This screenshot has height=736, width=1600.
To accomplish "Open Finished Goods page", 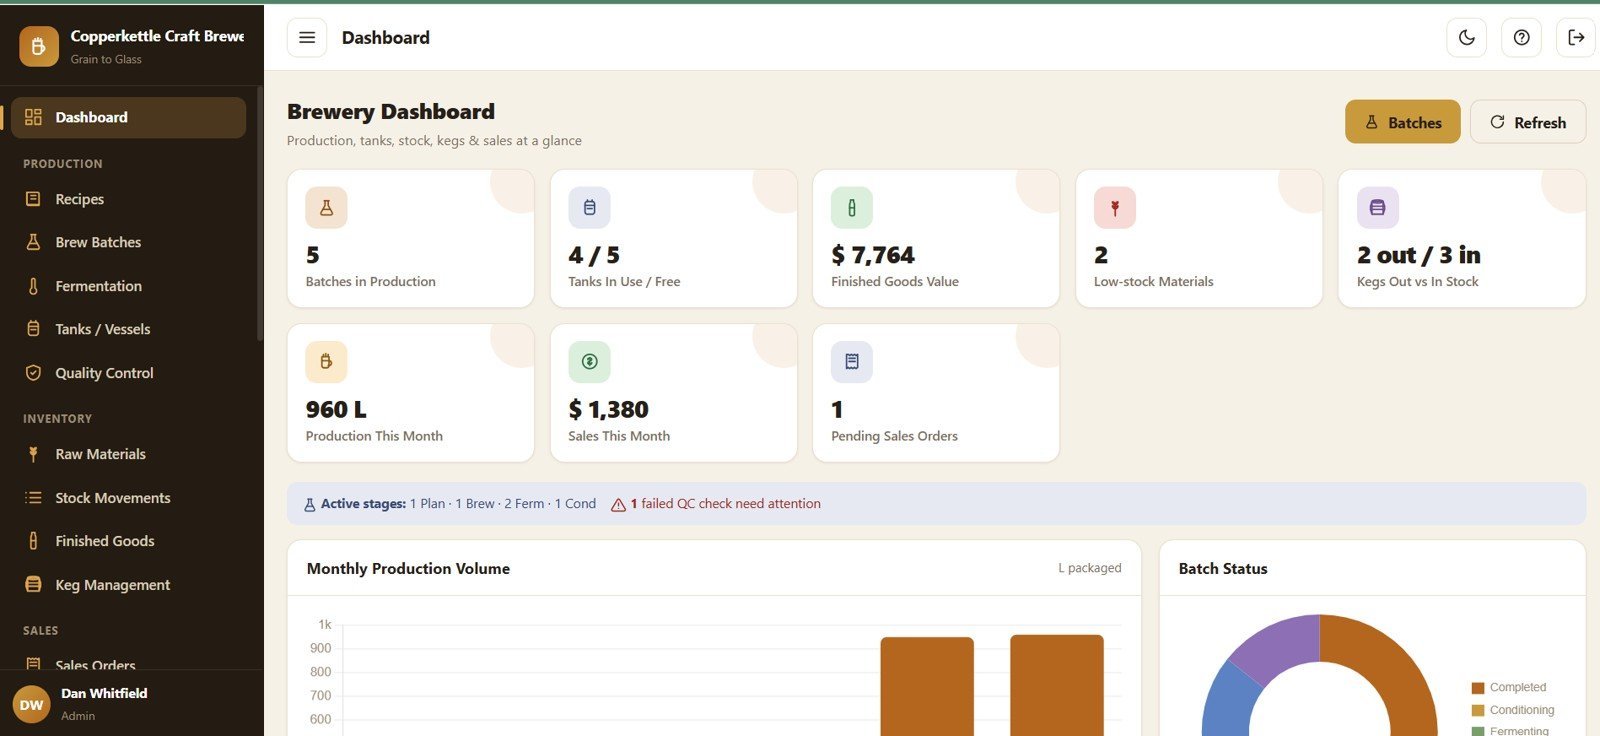I will (x=128, y=541).
